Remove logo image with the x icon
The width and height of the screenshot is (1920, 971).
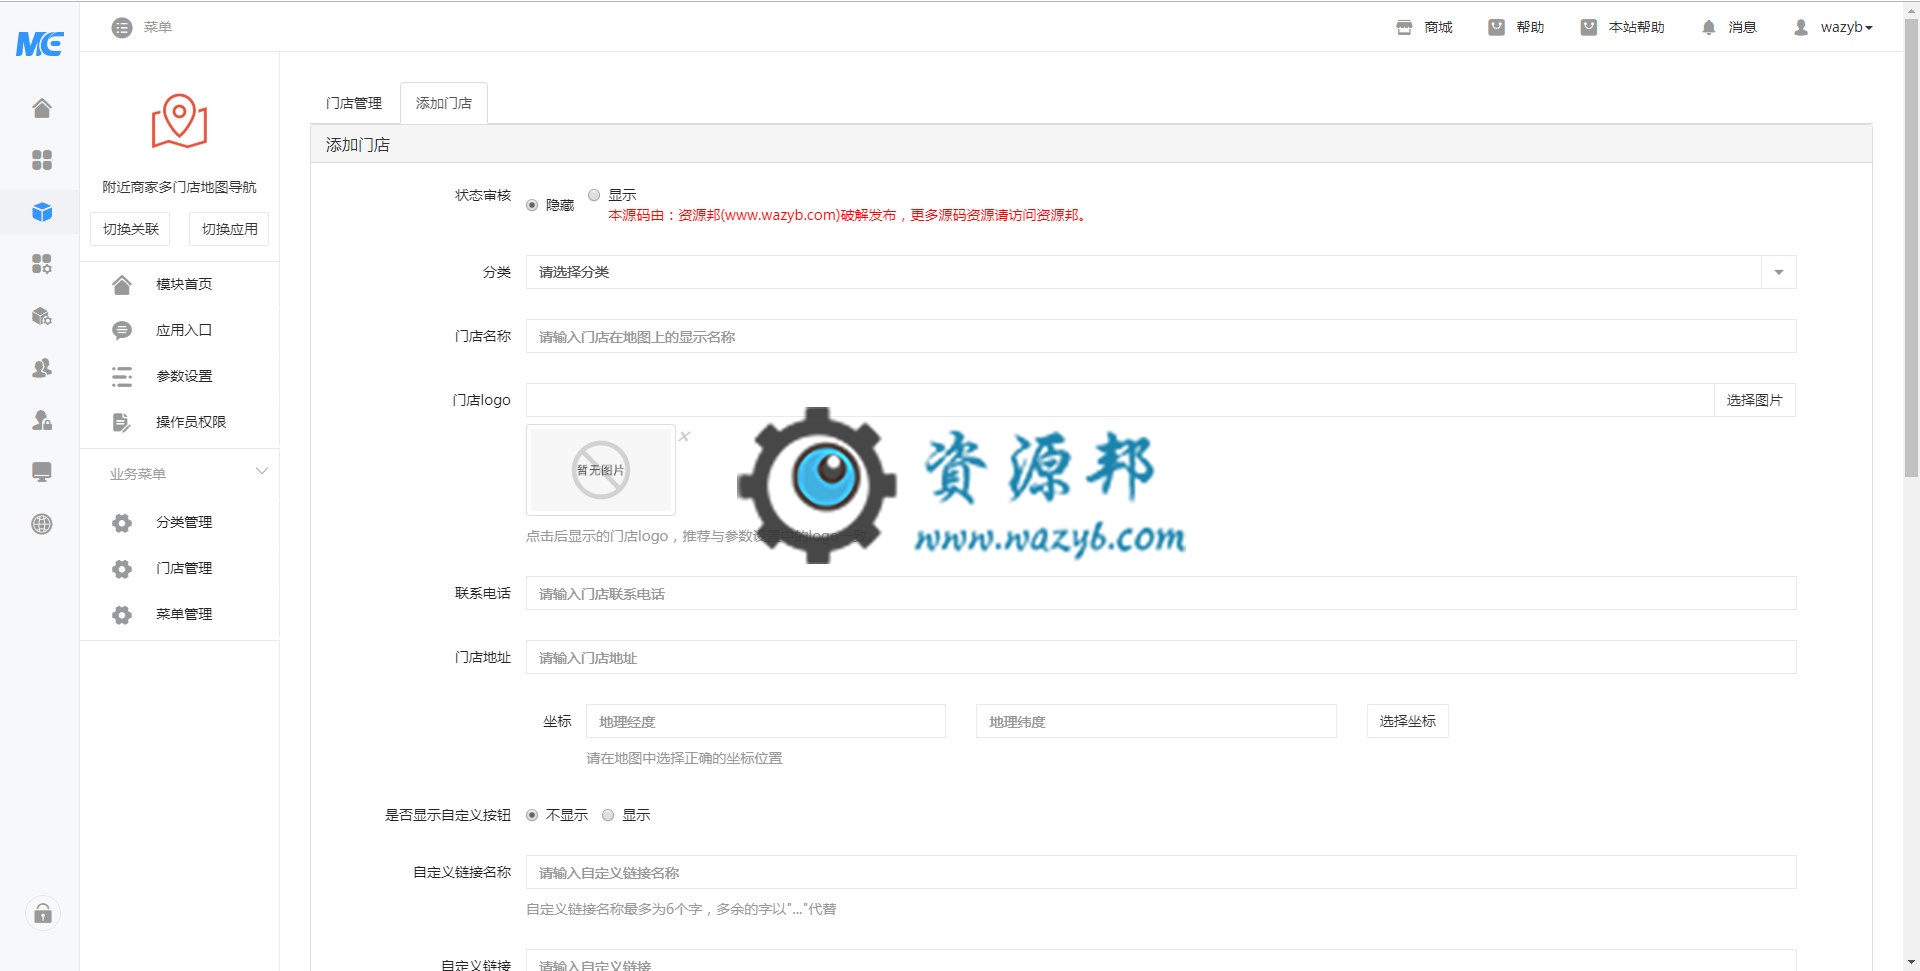click(684, 436)
